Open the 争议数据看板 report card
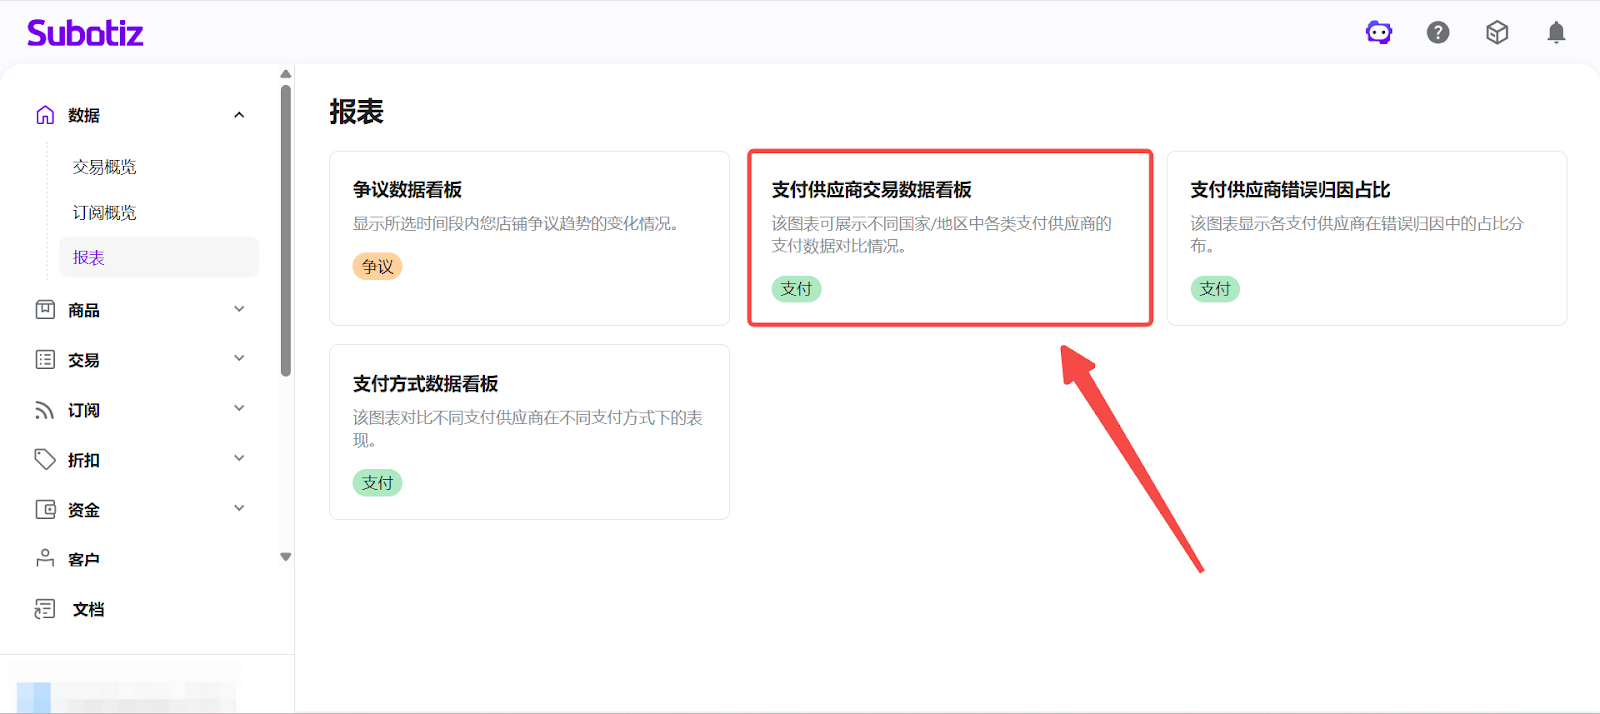Screen dimensions: 1600x714 [529, 238]
